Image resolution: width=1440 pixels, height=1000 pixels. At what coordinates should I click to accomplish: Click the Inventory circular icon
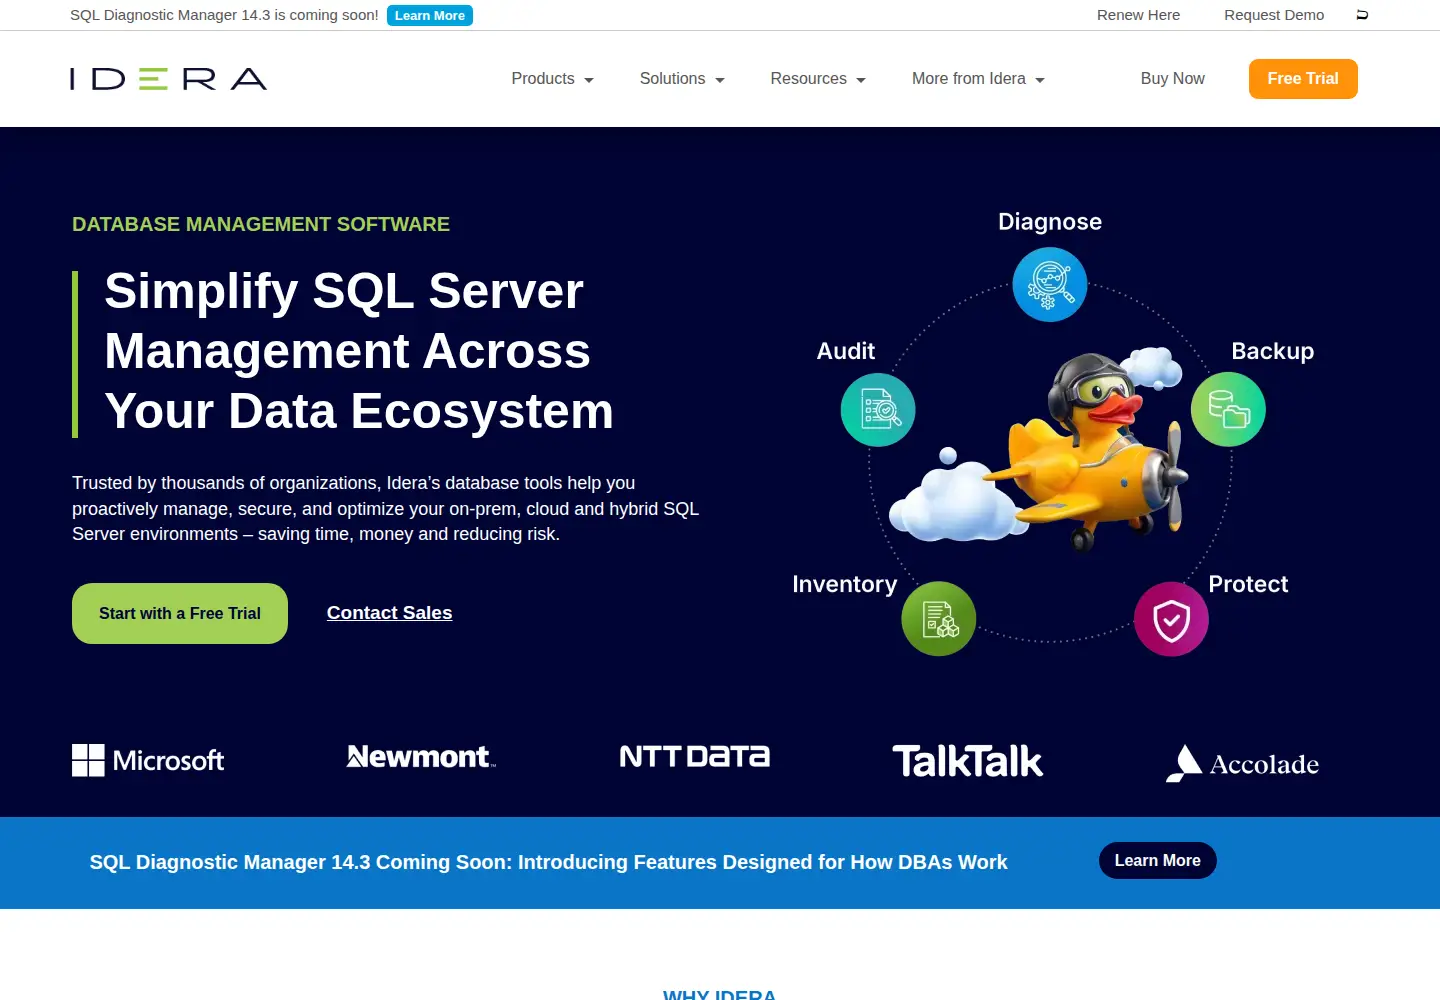(x=938, y=619)
